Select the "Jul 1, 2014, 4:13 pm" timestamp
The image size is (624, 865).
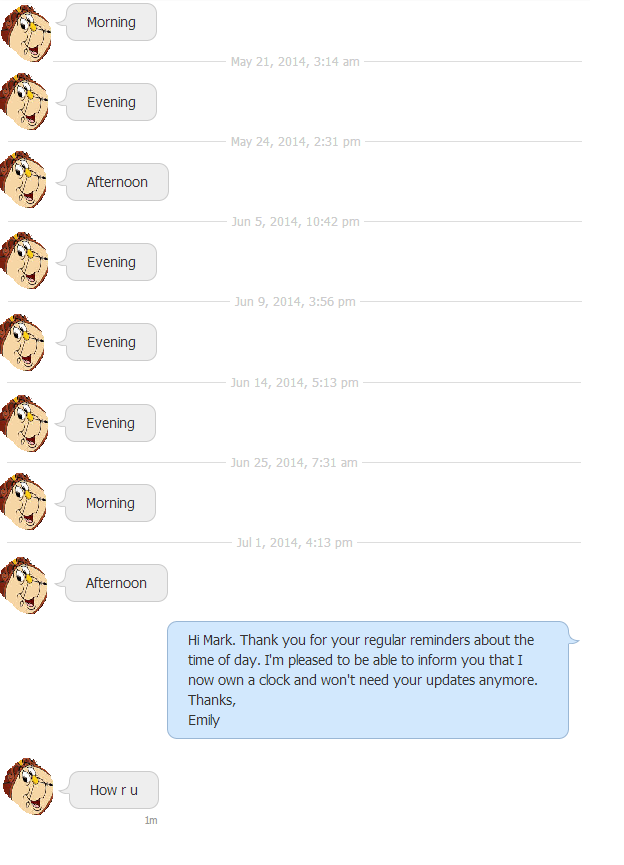294,543
